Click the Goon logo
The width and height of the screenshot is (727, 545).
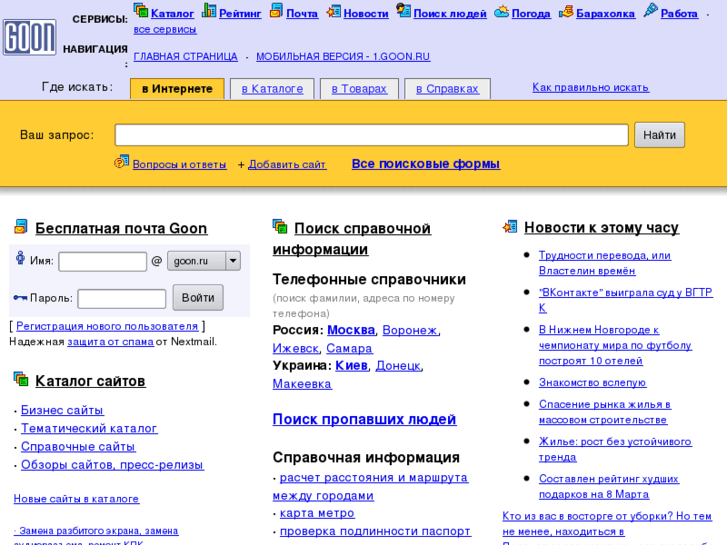[30, 37]
